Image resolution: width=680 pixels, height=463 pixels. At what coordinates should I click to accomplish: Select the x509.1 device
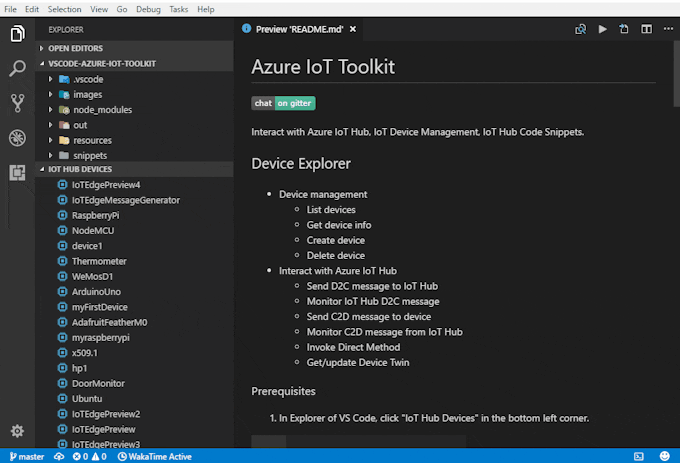(85, 353)
